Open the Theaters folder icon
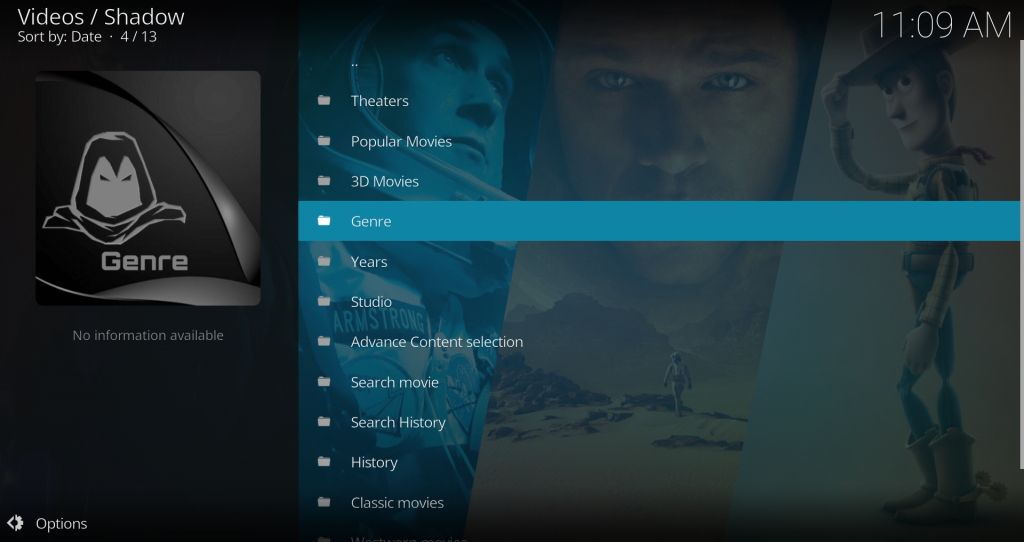Viewport: 1024px width, 542px height. point(324,101)
